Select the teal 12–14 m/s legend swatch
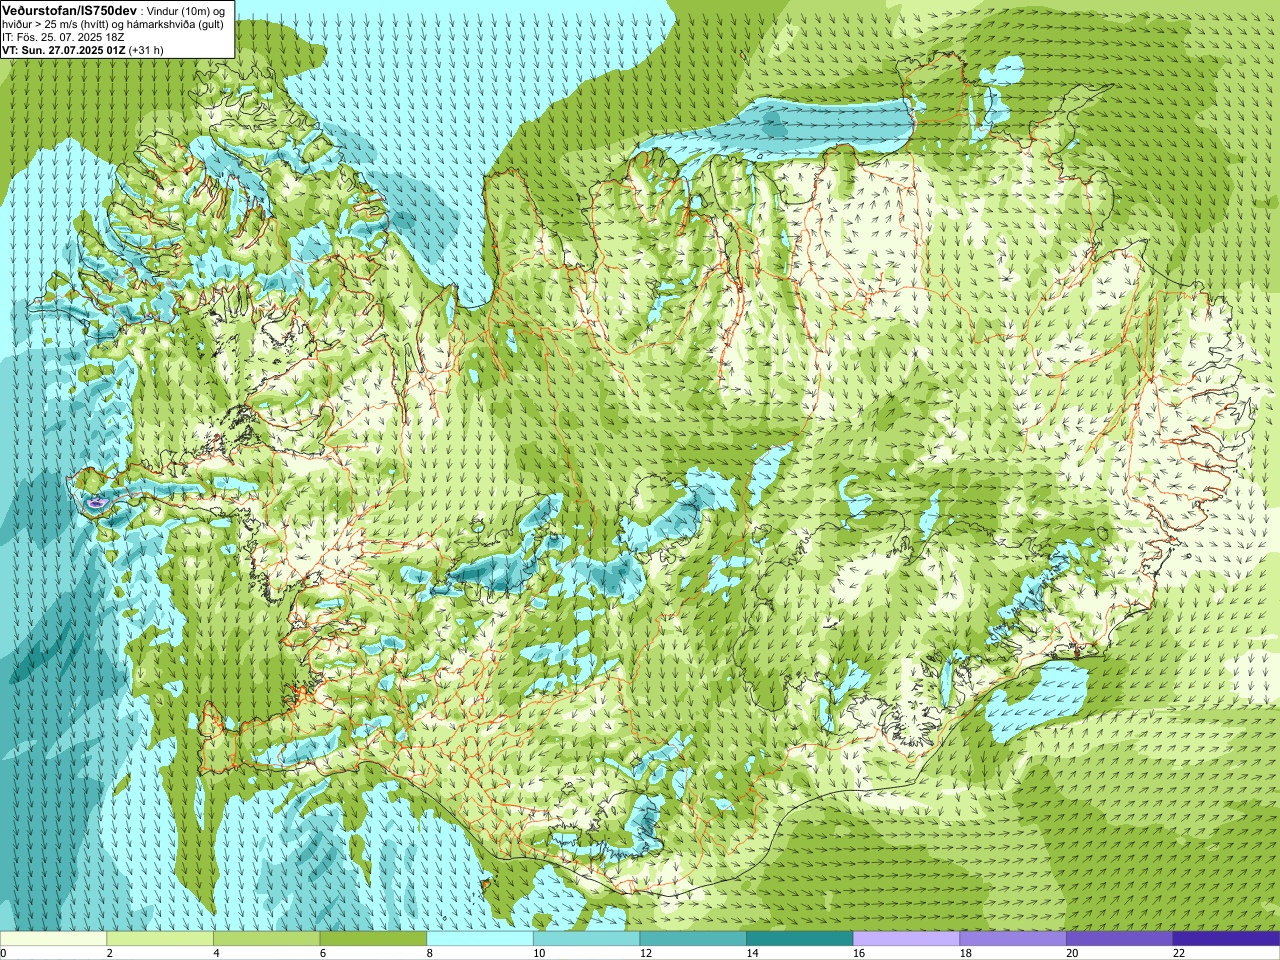Screen dimensions: 1280x960 tap(693, 939)
